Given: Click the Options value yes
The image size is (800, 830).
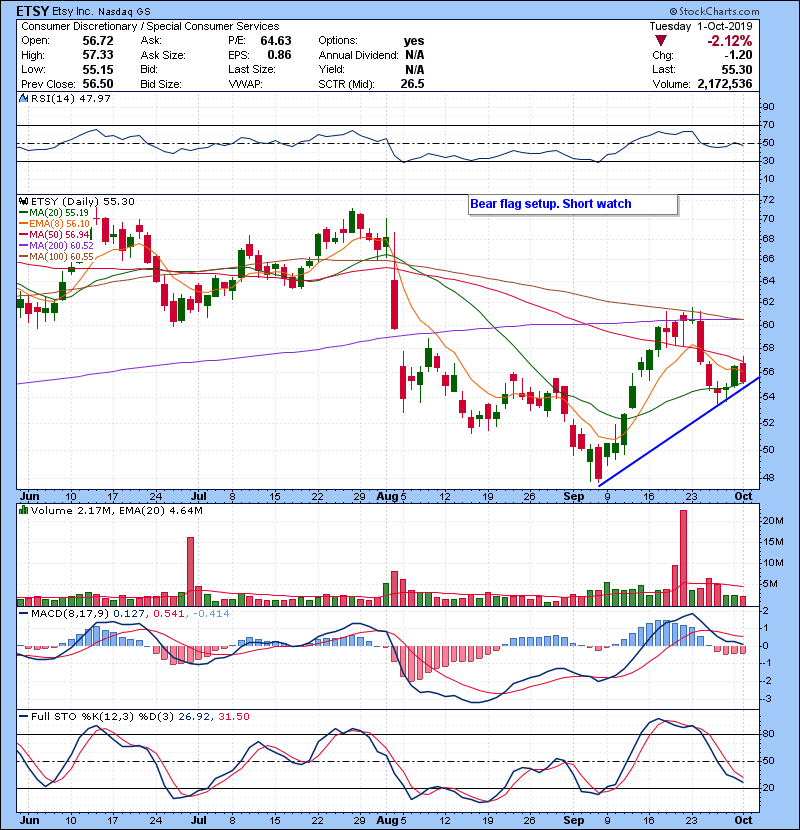Looking at the screenshot, I should point(414,41).
